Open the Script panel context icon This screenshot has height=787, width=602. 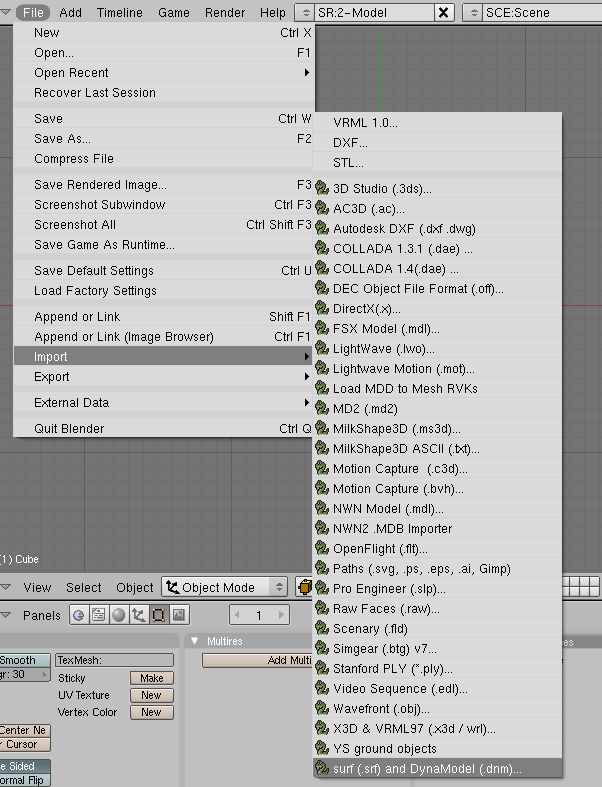(98, 615)
